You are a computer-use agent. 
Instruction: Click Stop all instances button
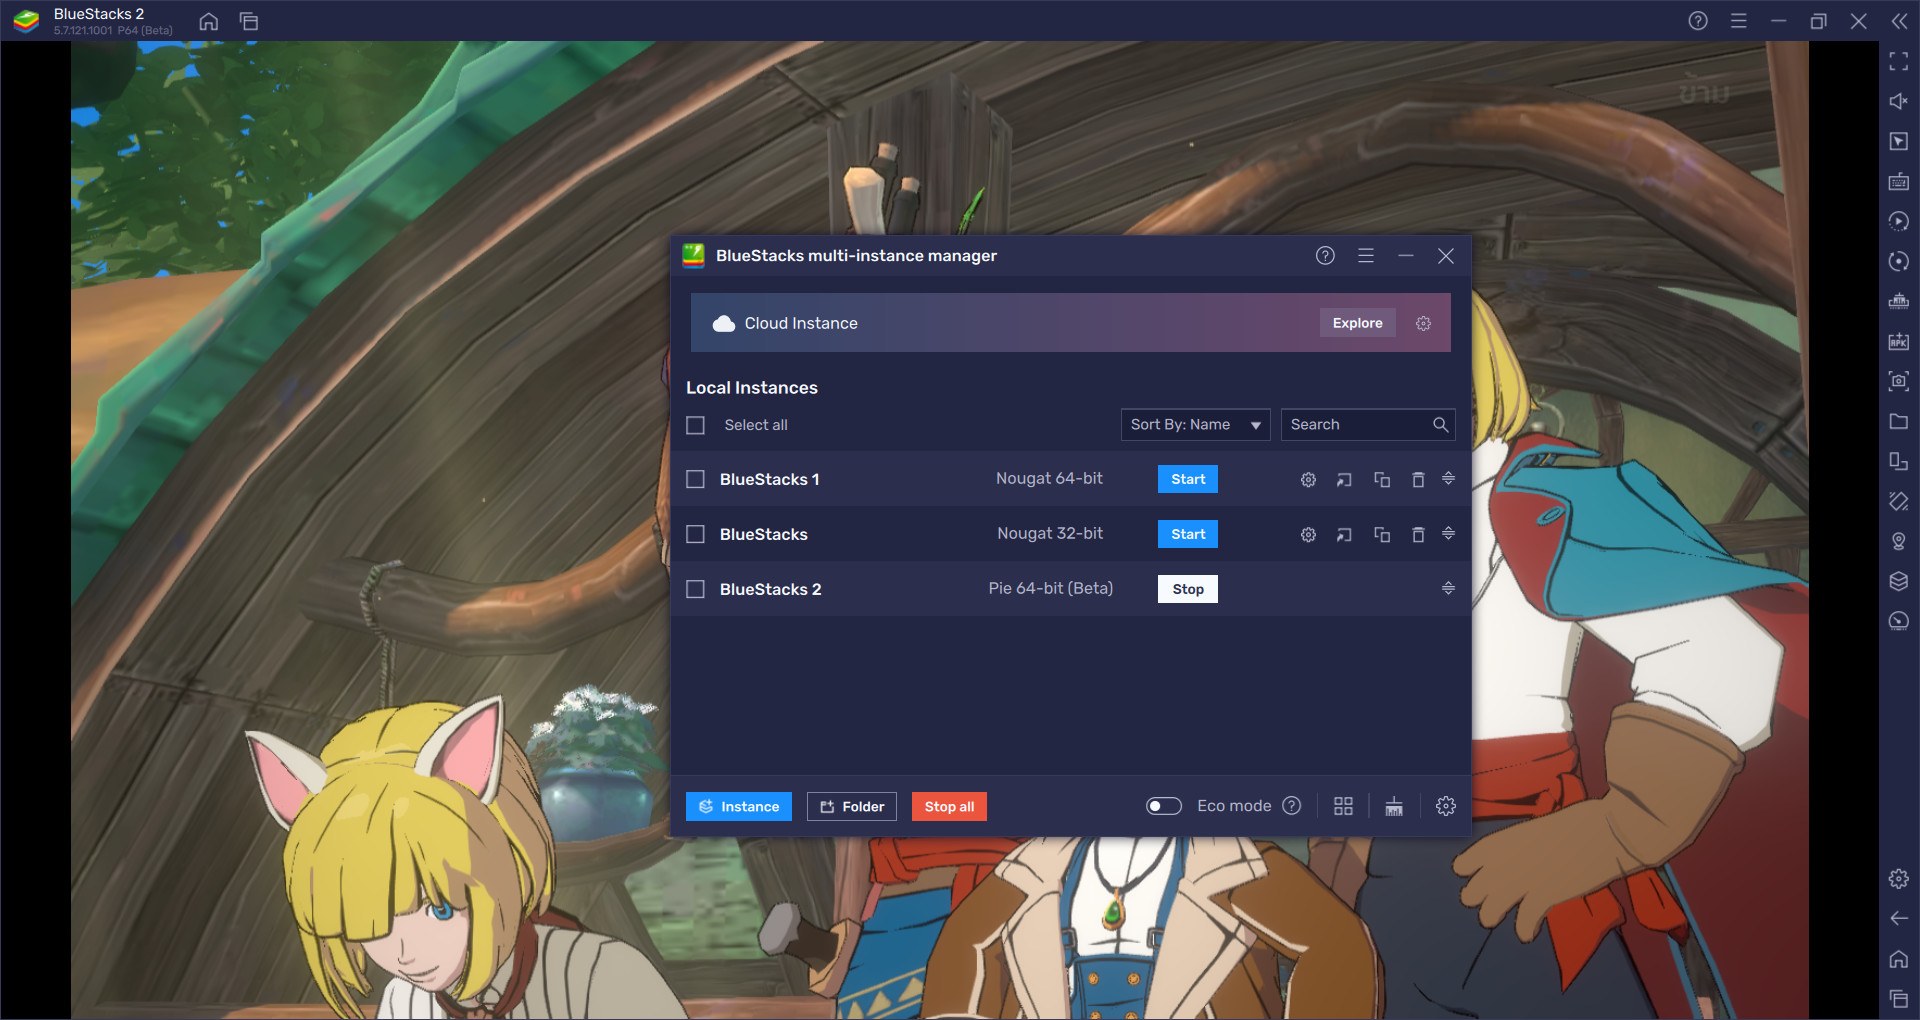949,807
